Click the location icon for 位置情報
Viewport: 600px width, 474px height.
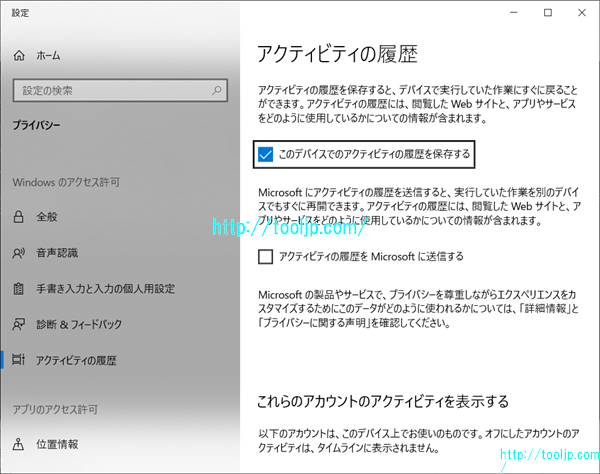pos(18,444)
